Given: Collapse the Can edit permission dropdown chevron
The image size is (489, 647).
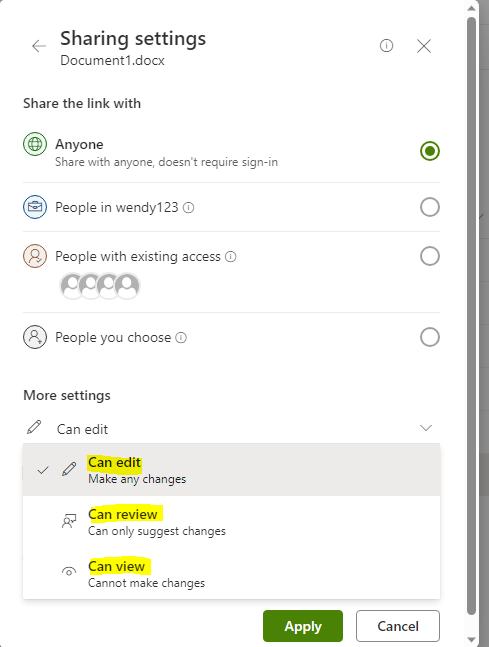Looking at the screenshot, I should click(x=426, y=428).
